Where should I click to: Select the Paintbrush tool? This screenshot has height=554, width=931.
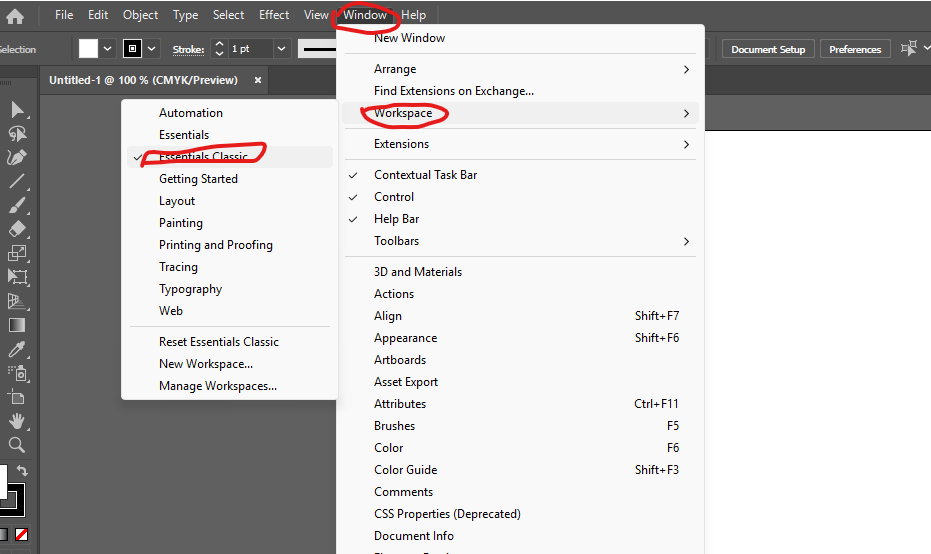[x=17, y=205]
